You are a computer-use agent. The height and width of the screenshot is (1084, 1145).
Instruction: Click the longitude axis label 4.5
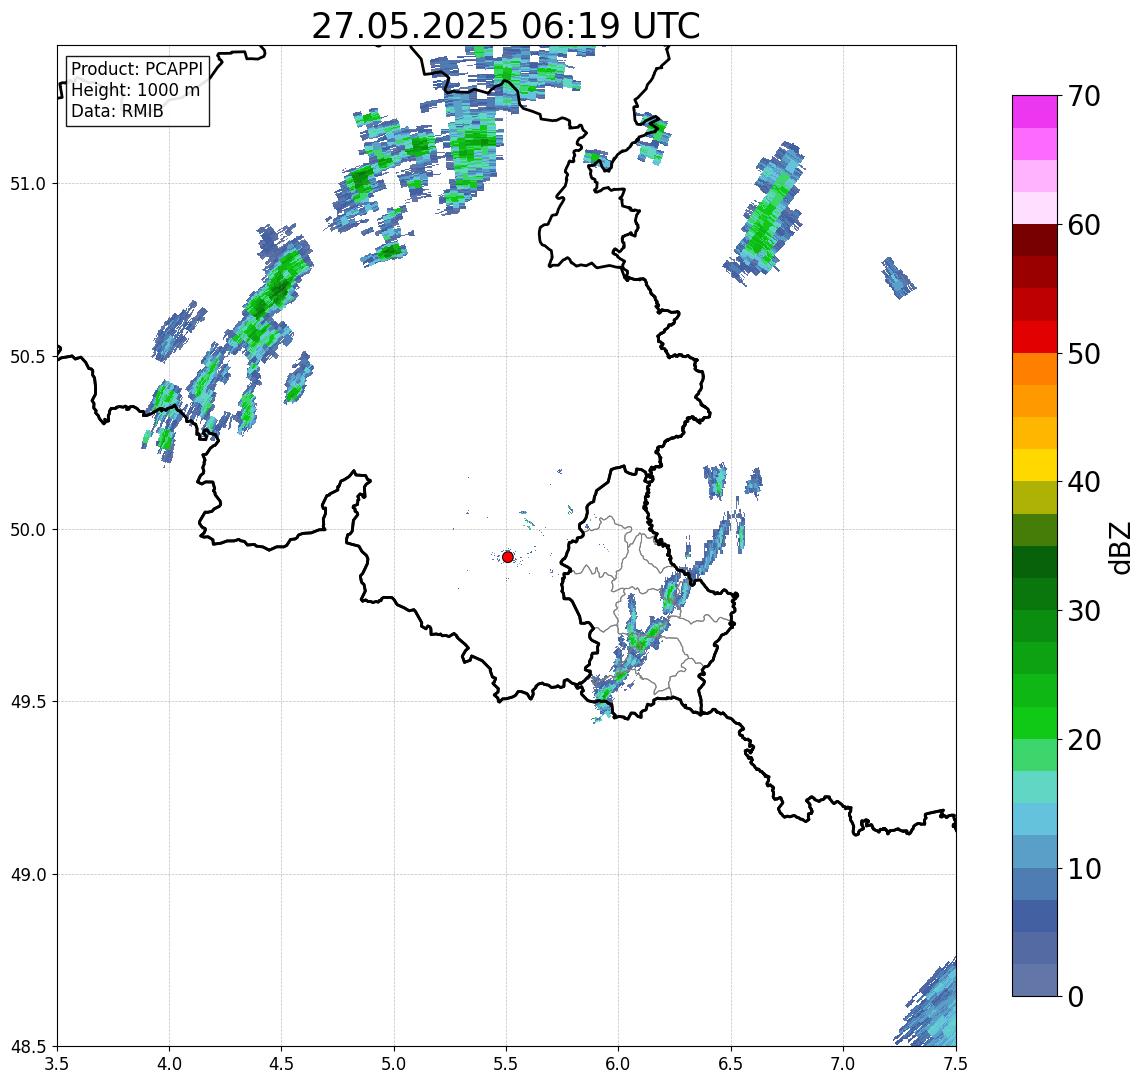[282, 1064]
